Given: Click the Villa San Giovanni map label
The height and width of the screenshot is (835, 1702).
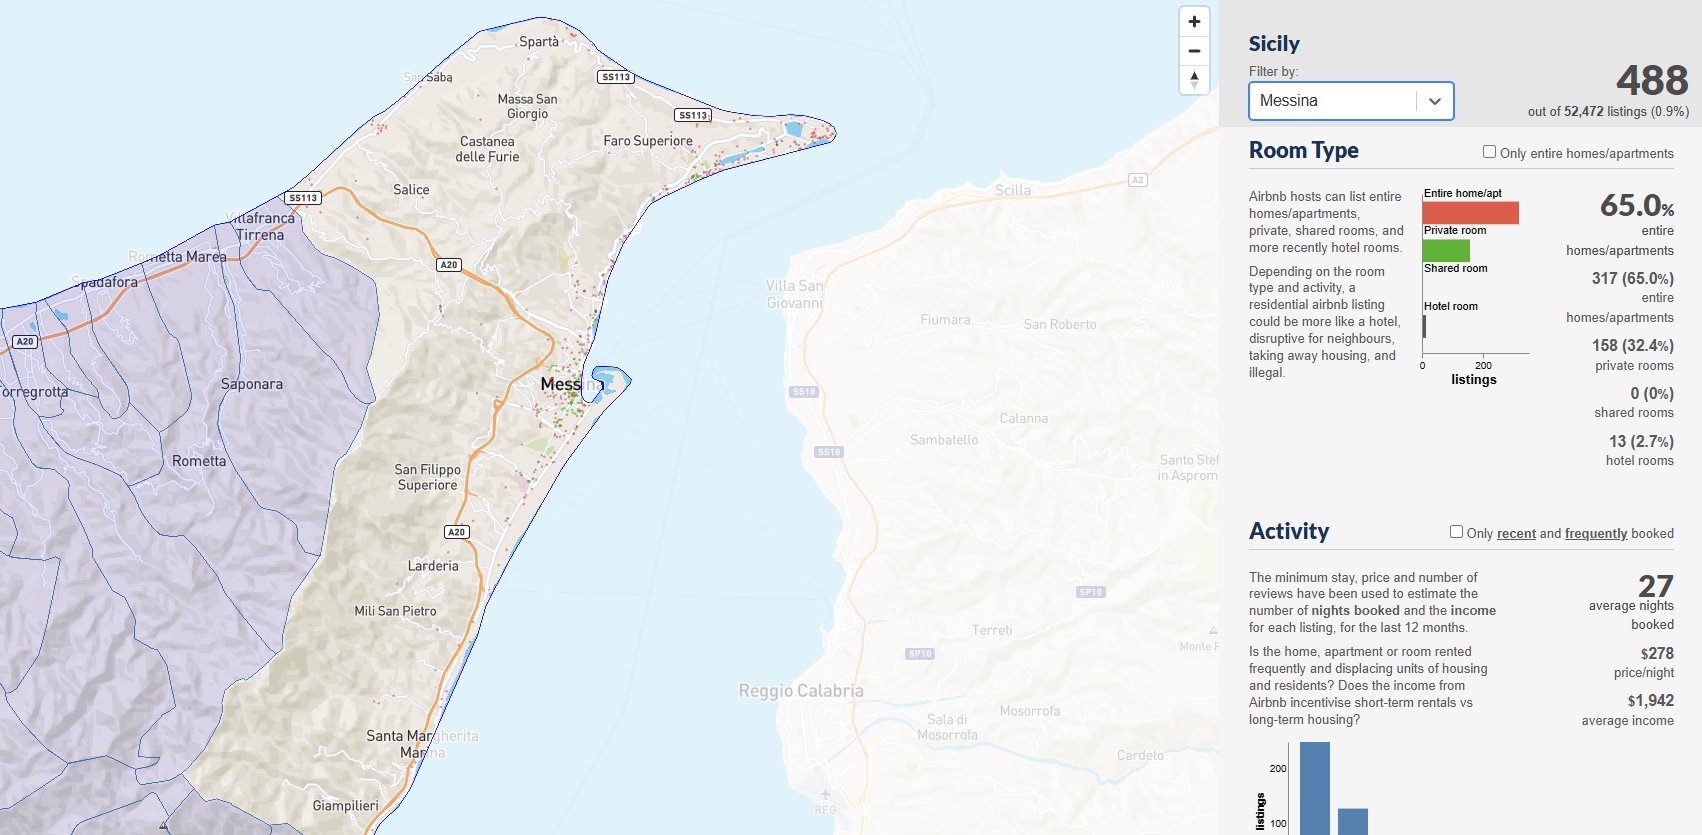Looking at the screenshot, I should pos(795,294).
